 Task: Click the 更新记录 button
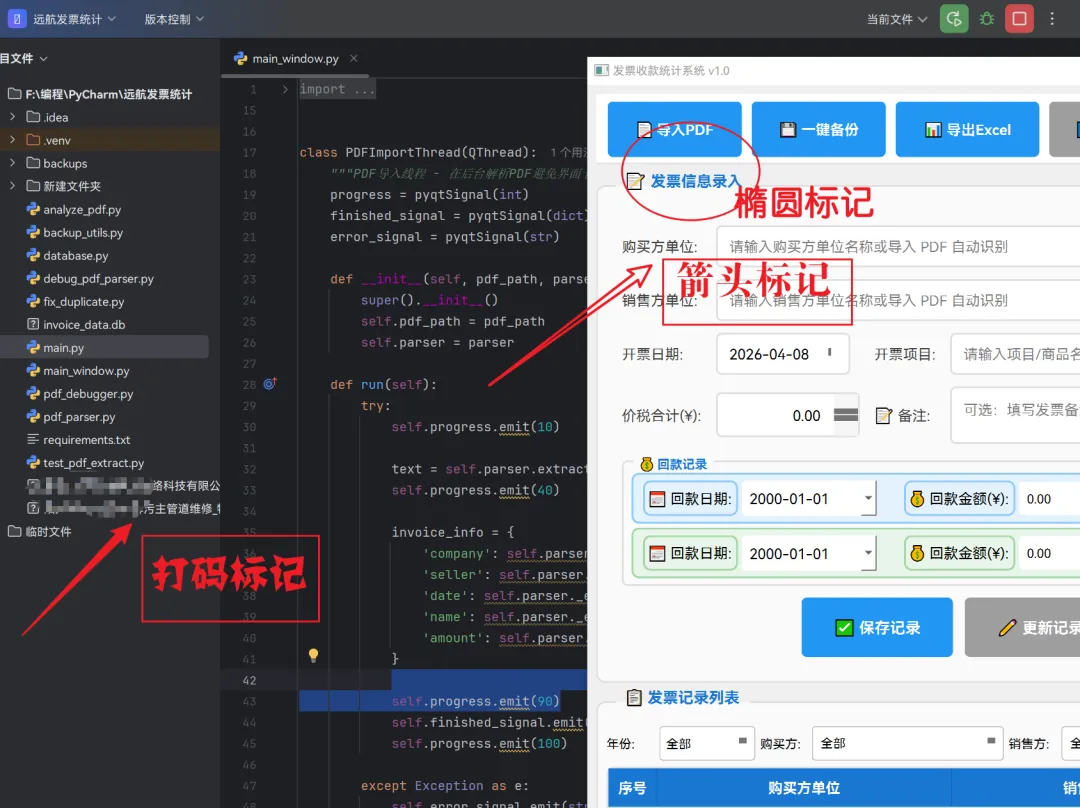[x=1023, y=628]
